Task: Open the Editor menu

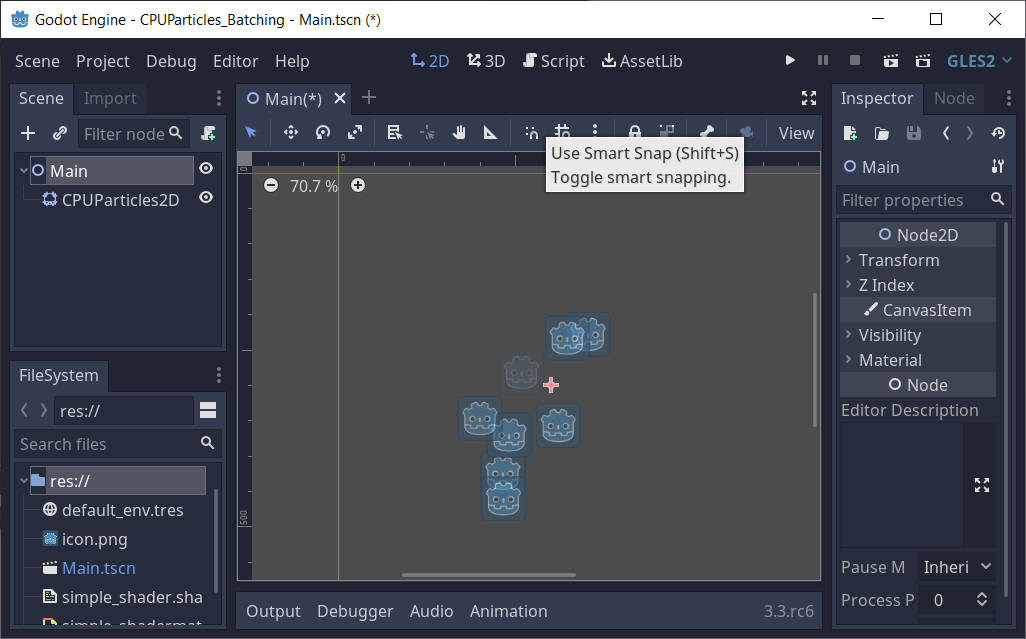Action: tap(236, 61)
